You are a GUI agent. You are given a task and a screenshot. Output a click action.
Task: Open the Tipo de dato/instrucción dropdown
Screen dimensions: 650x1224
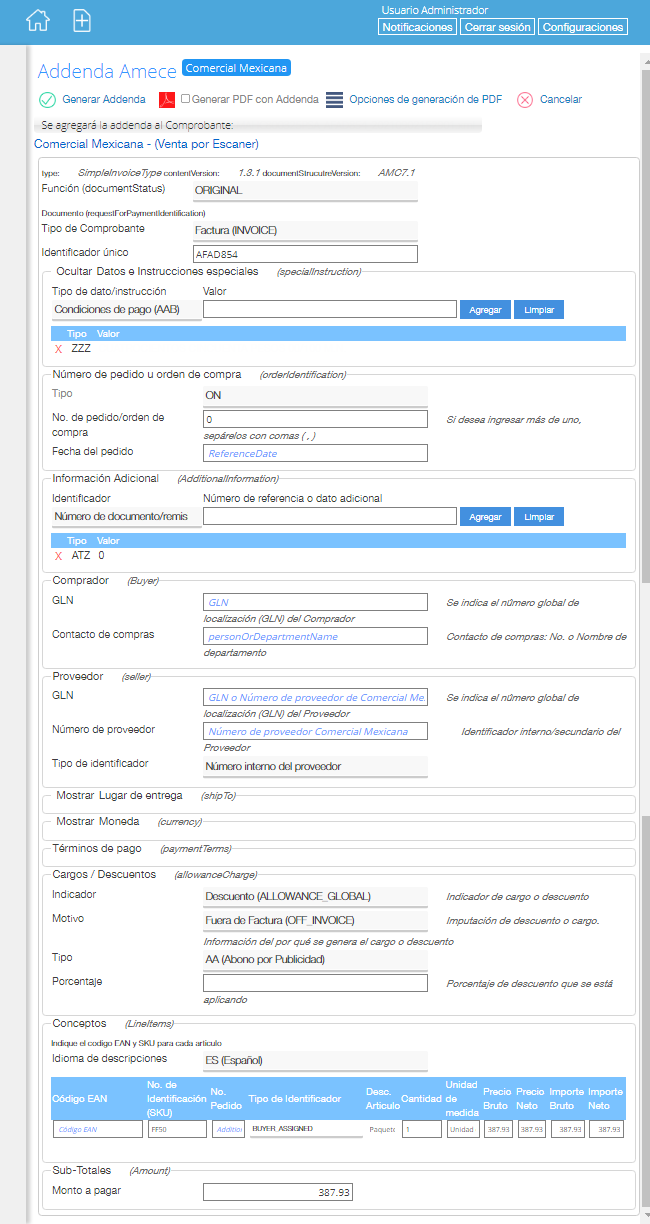pyautogui.click(x=126, y=310)
